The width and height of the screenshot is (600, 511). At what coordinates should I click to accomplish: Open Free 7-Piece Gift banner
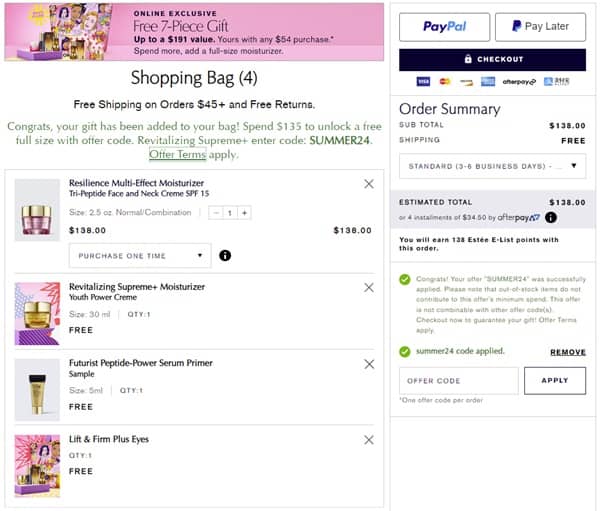click(x=193, y=31)
